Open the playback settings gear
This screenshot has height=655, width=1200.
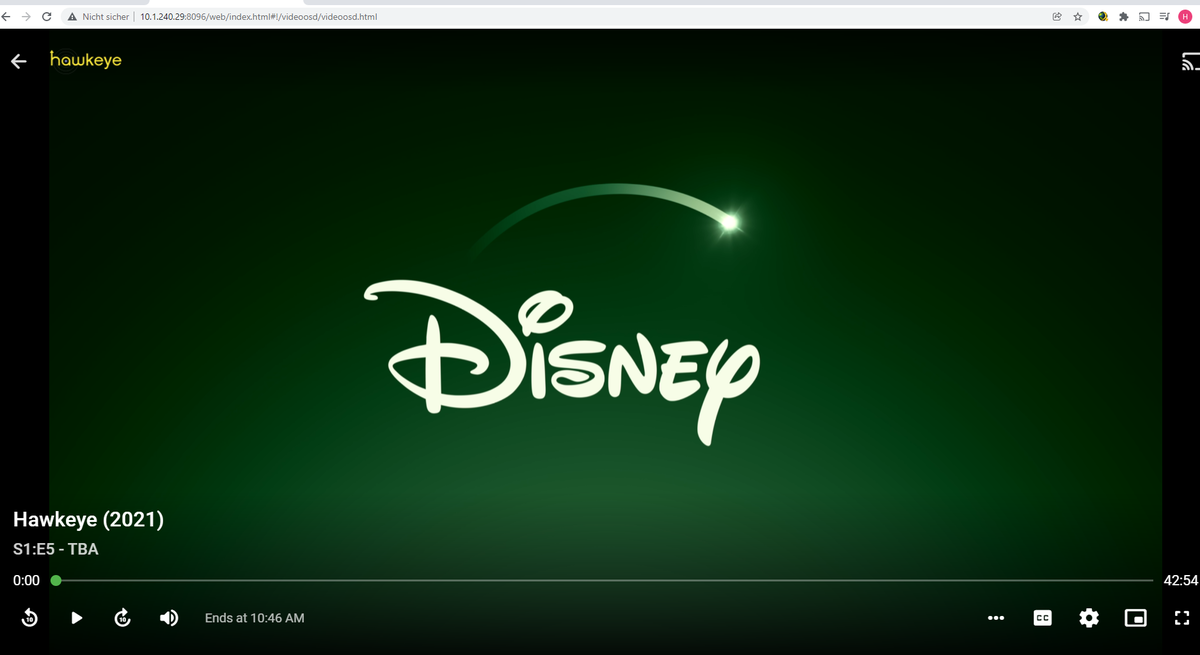[1088, 618]
